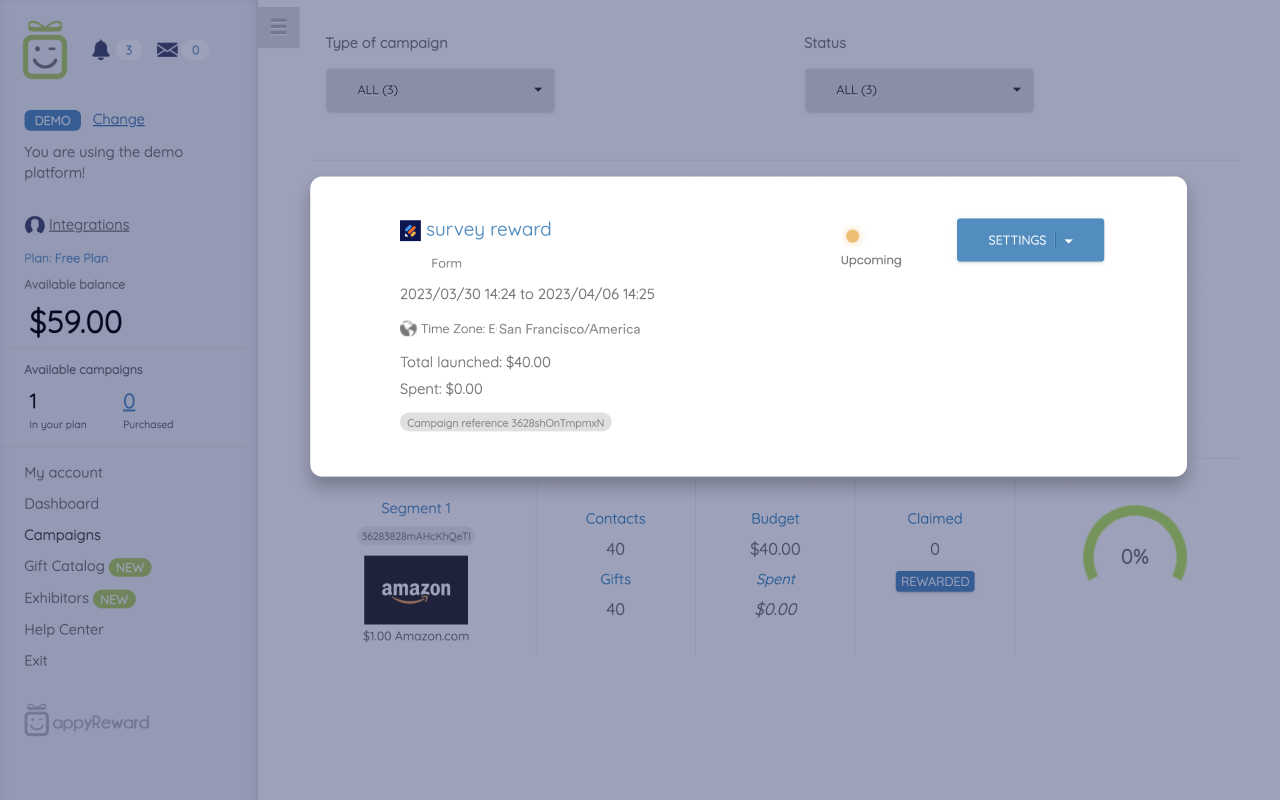Viewport: 1280px width, 800px height.
Task: Select the NEW badge next to Gift Catalog
Action: pyautogui.click(x=132, y=566)
